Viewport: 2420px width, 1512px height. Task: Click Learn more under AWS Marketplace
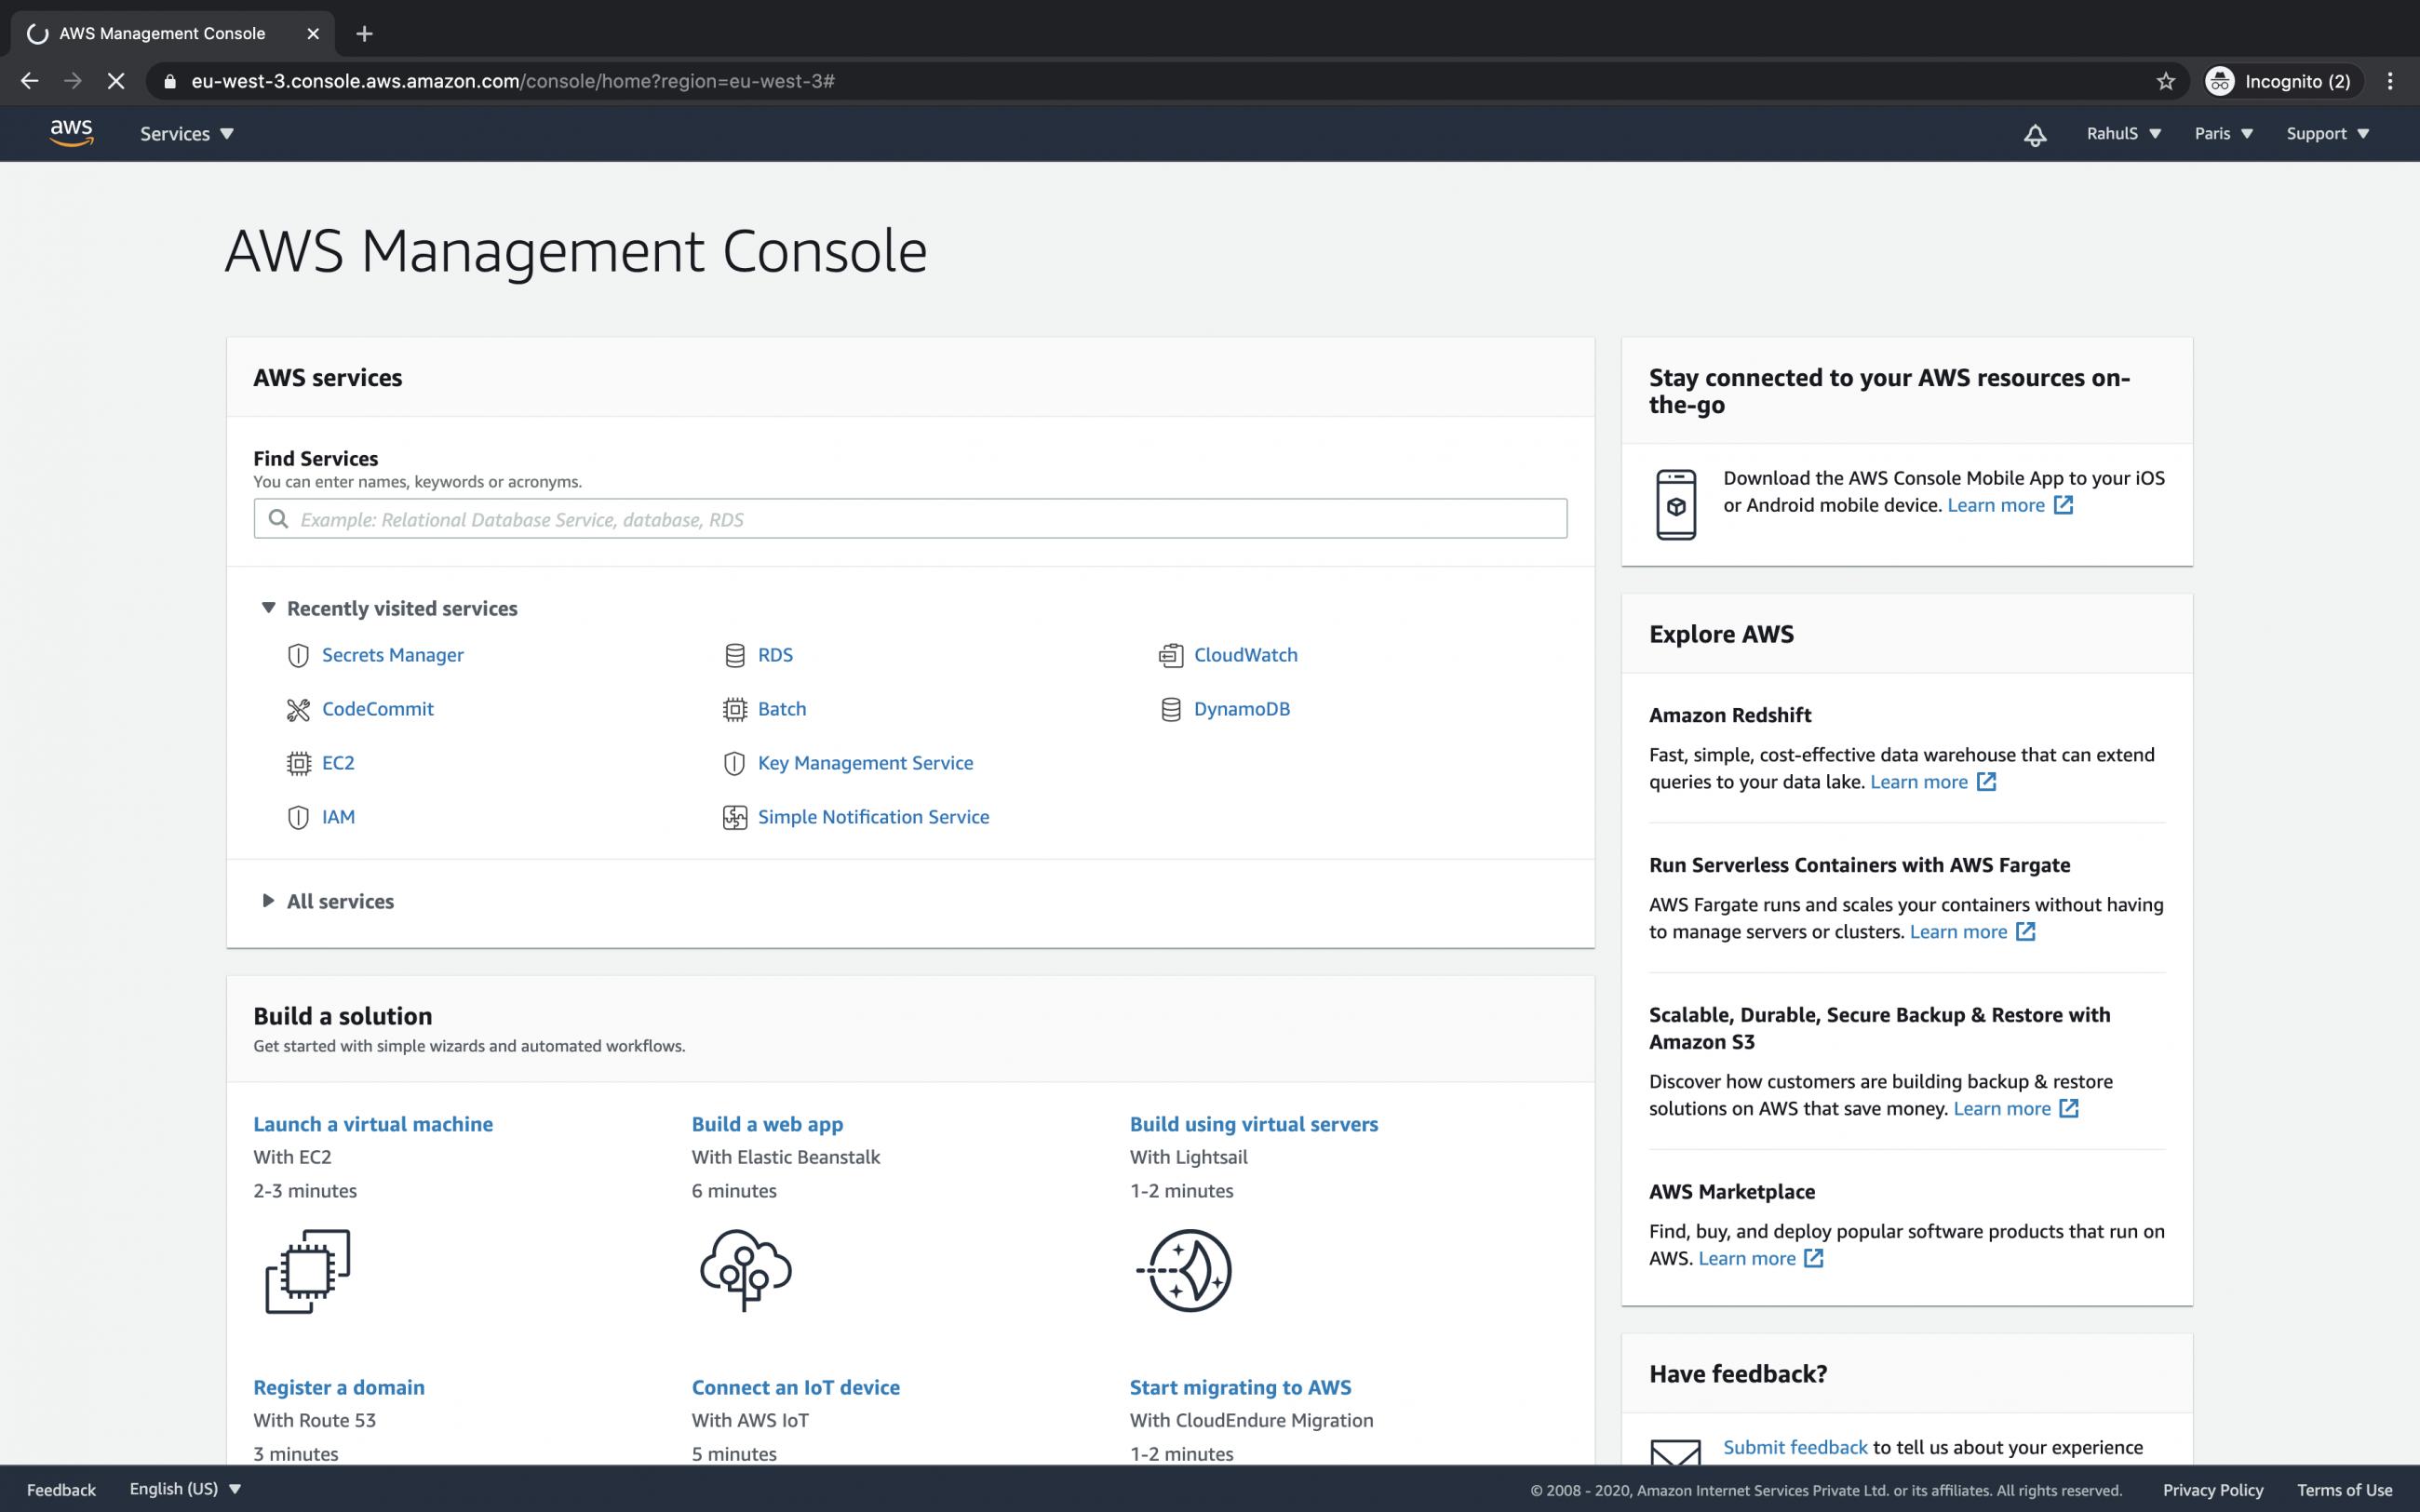(1746, 1259)
